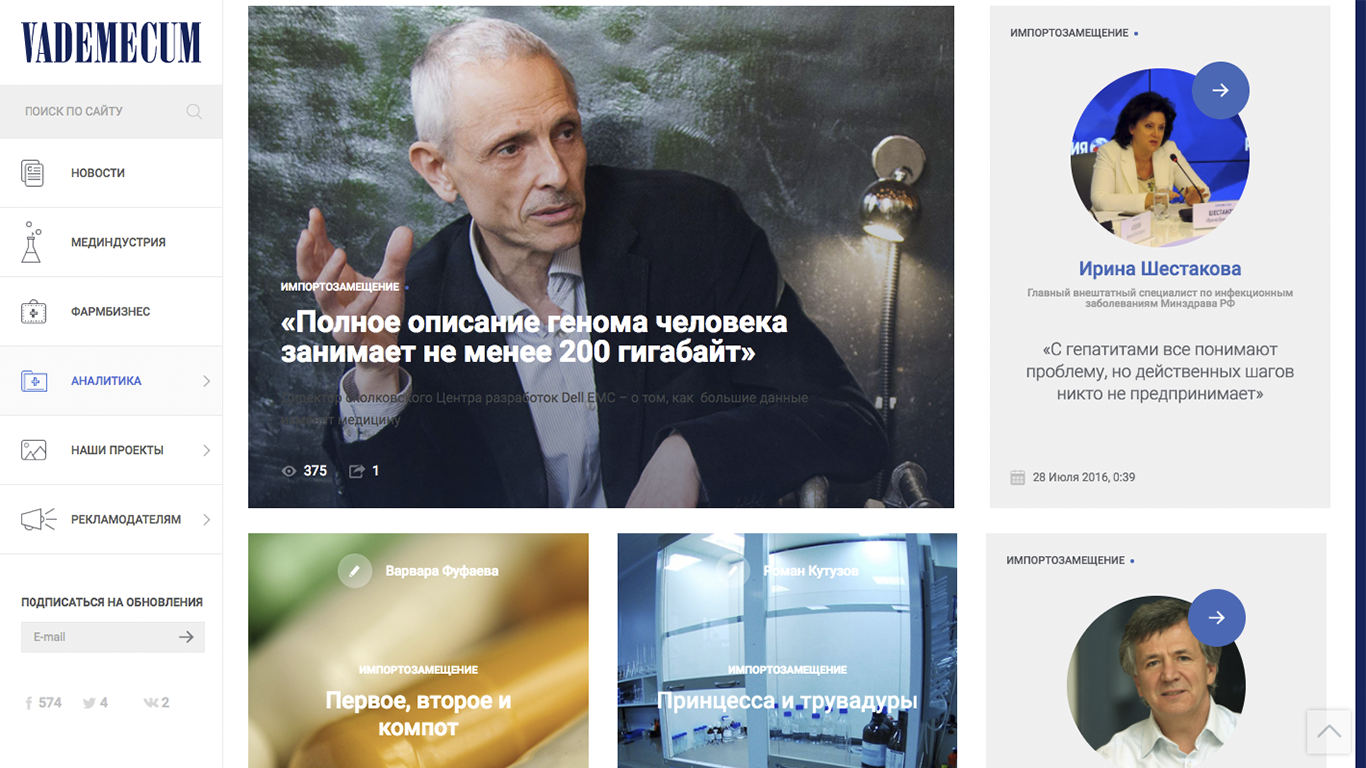This screenshot has height=768, width=1366.
Task: Share via the Facebook icon
Action: [29, 703]
